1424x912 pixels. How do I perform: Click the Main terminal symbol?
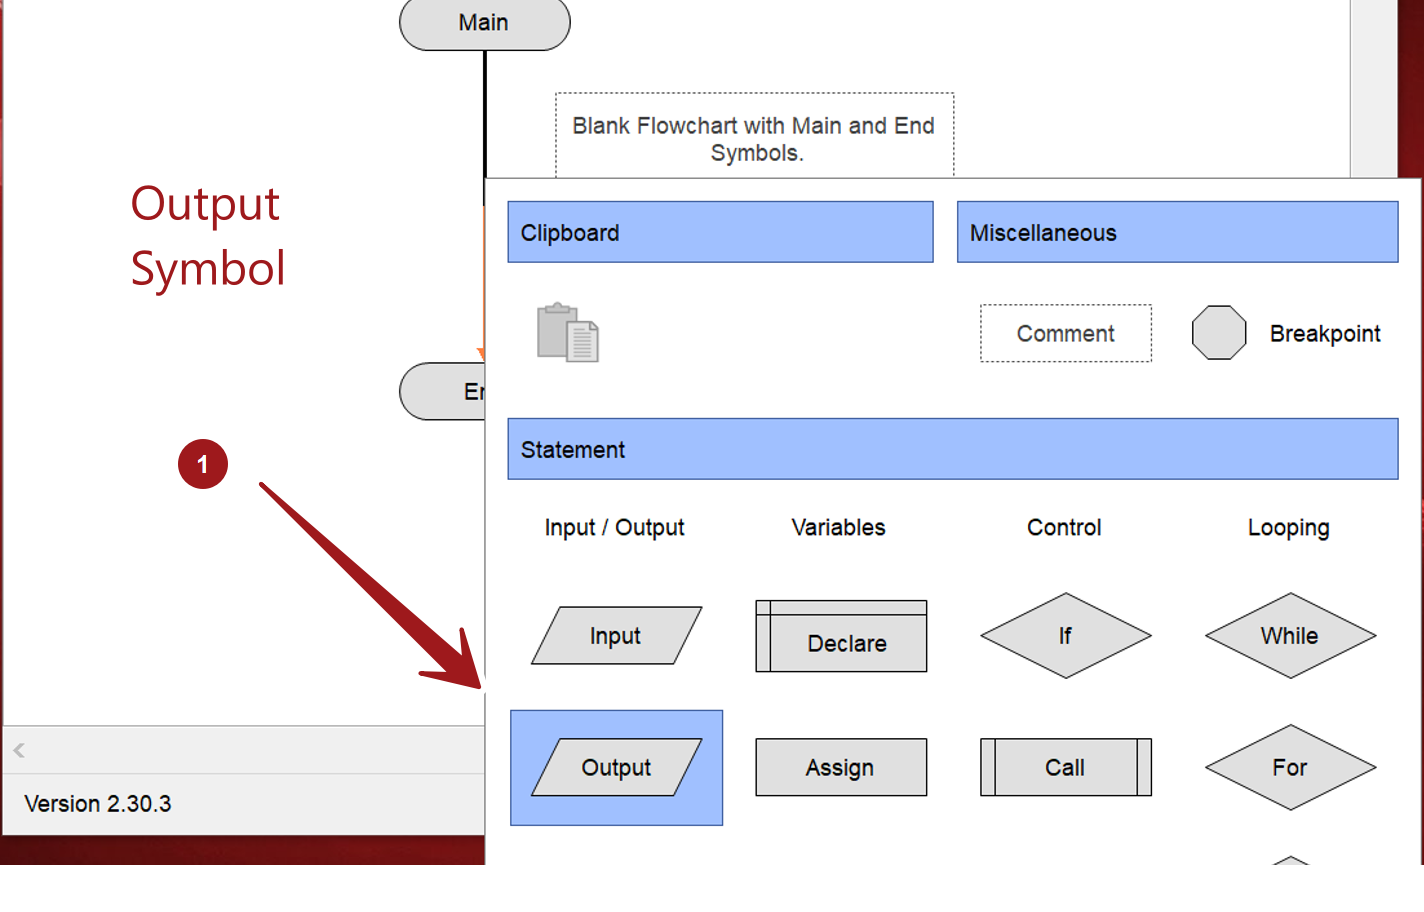coord(484,23)
